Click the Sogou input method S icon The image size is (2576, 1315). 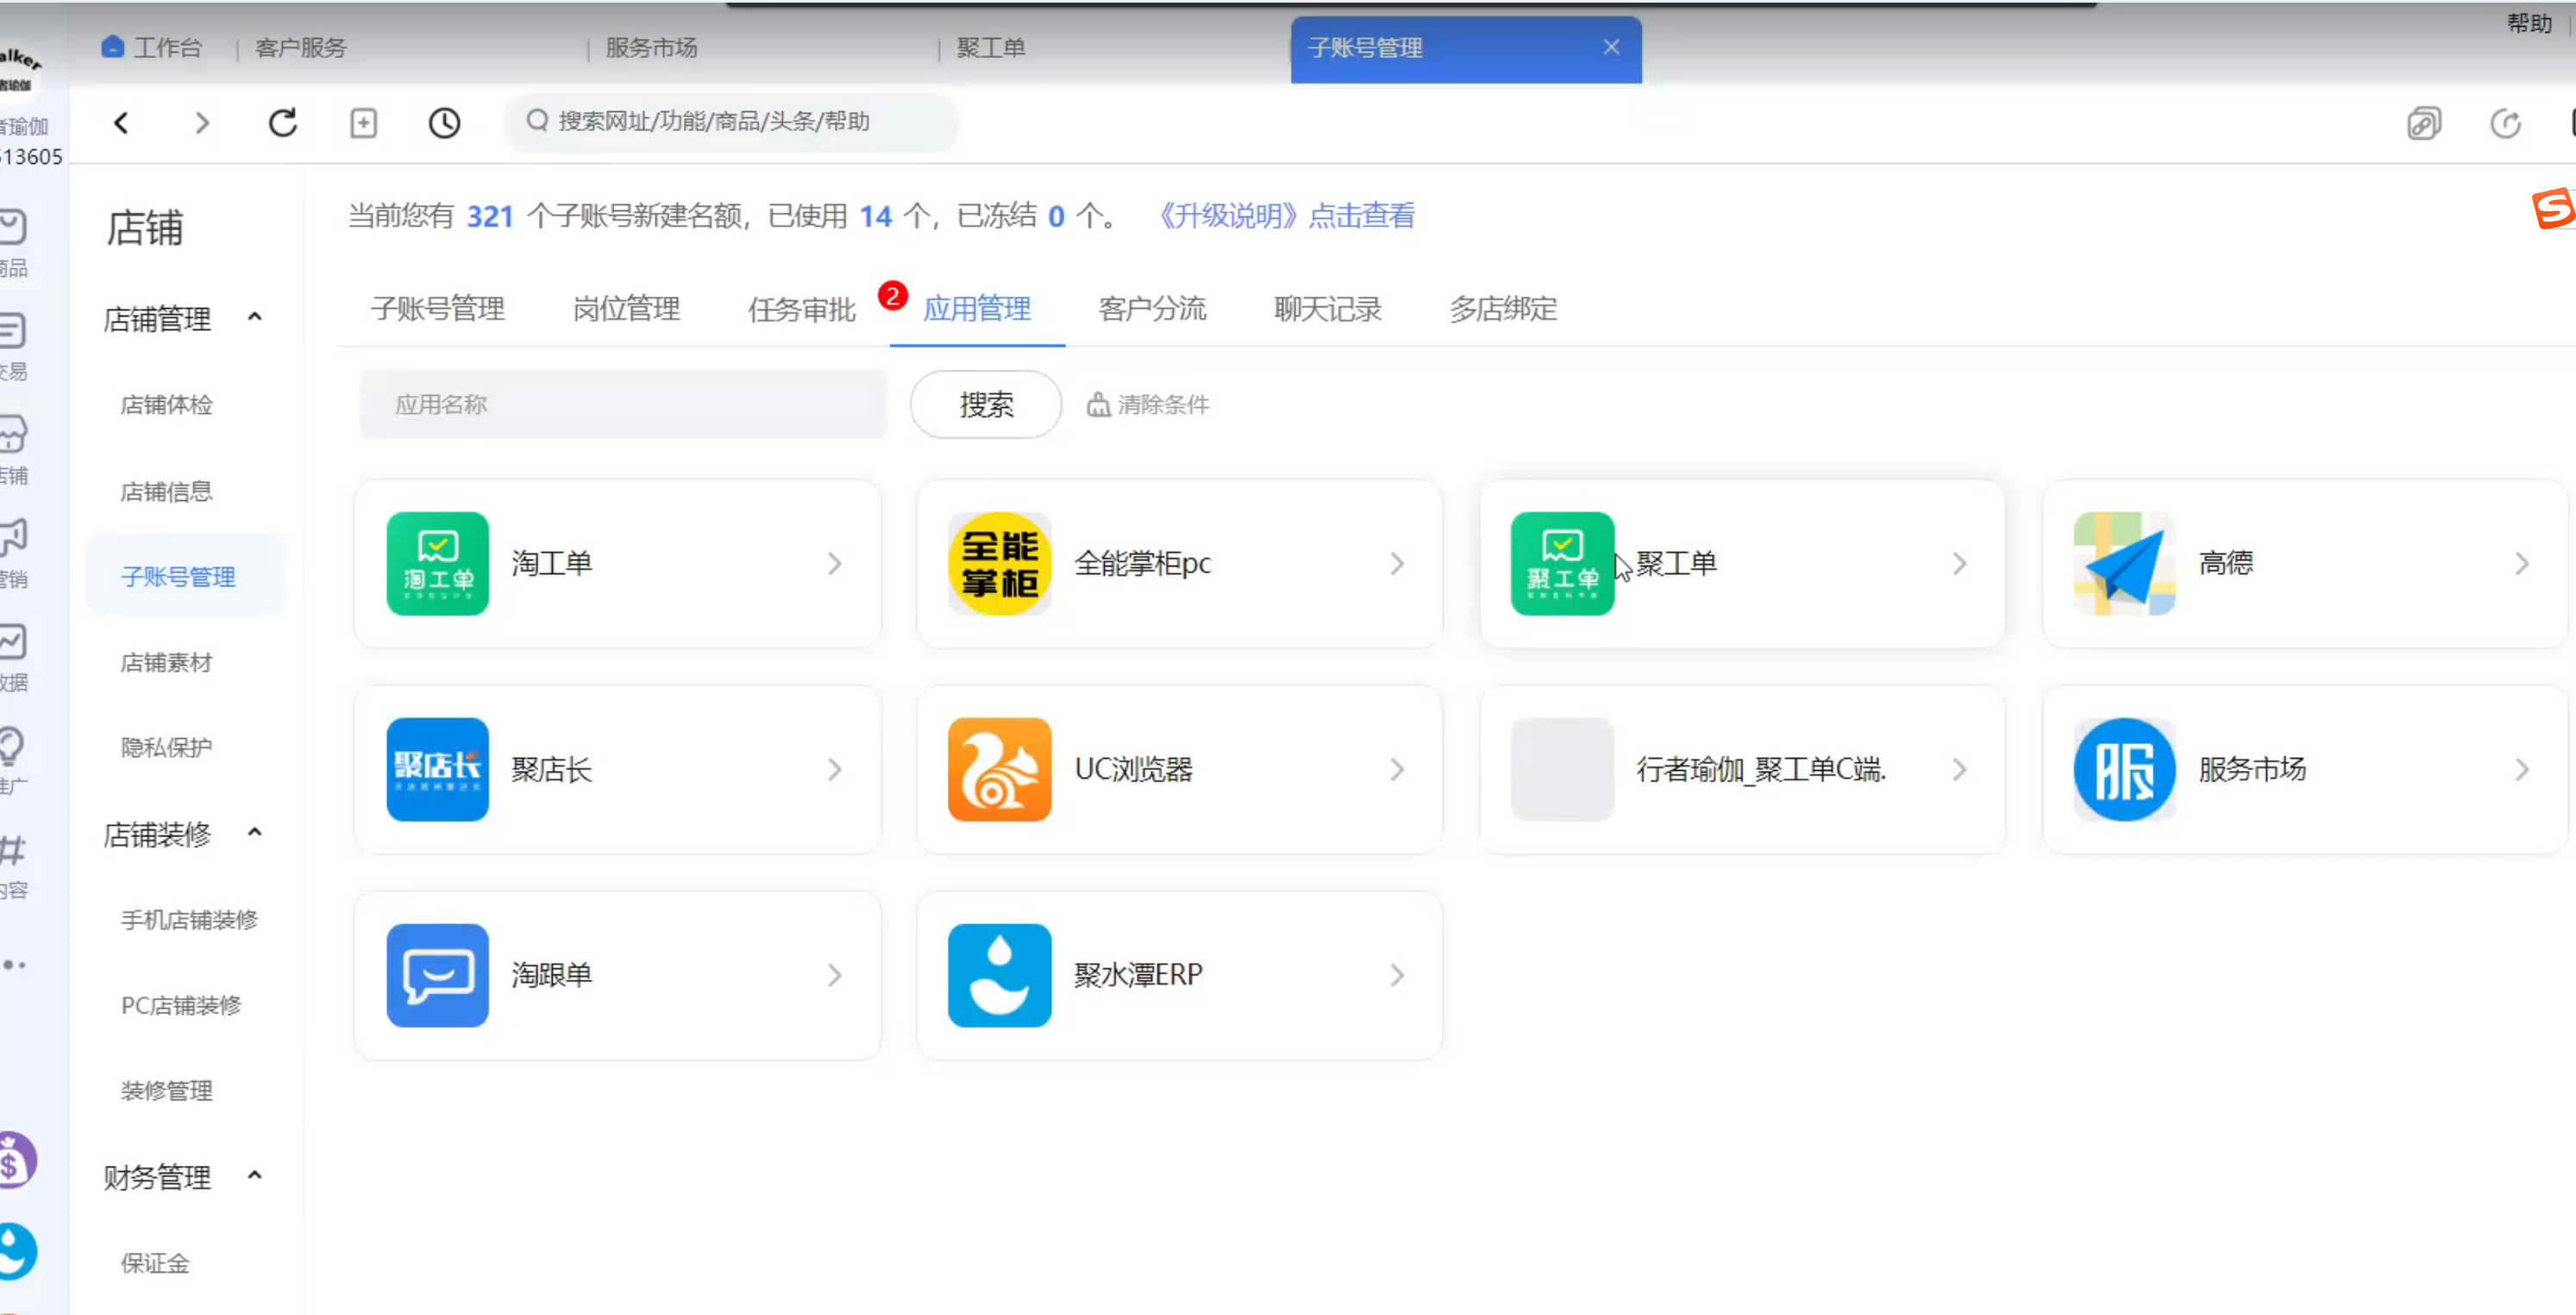click(2553, 208)
